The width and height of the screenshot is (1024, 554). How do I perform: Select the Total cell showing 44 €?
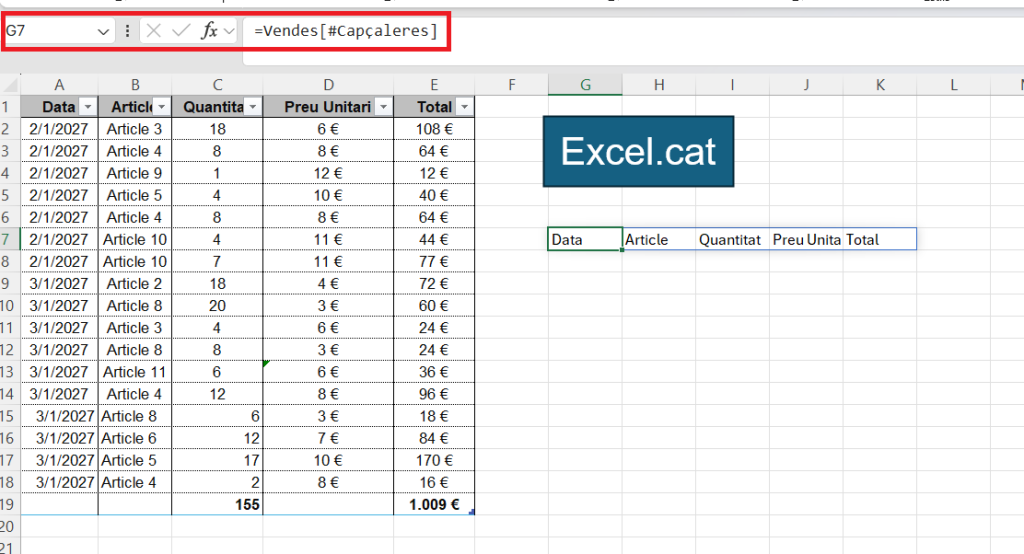(434, 239)
